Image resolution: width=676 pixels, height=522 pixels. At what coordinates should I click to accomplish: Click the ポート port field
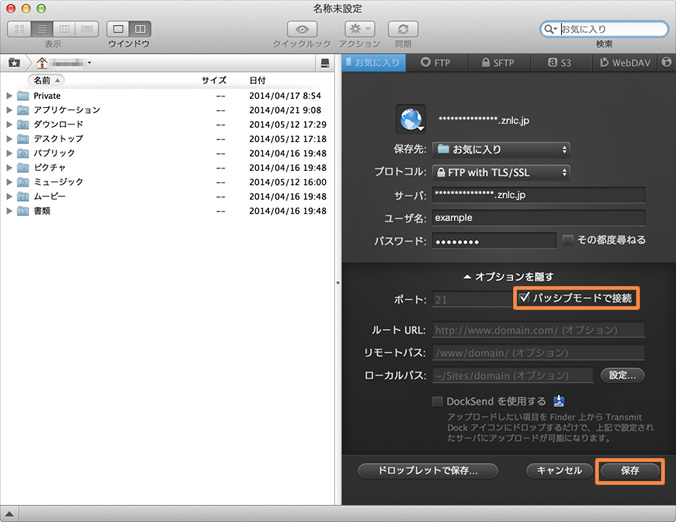point(472,299)
